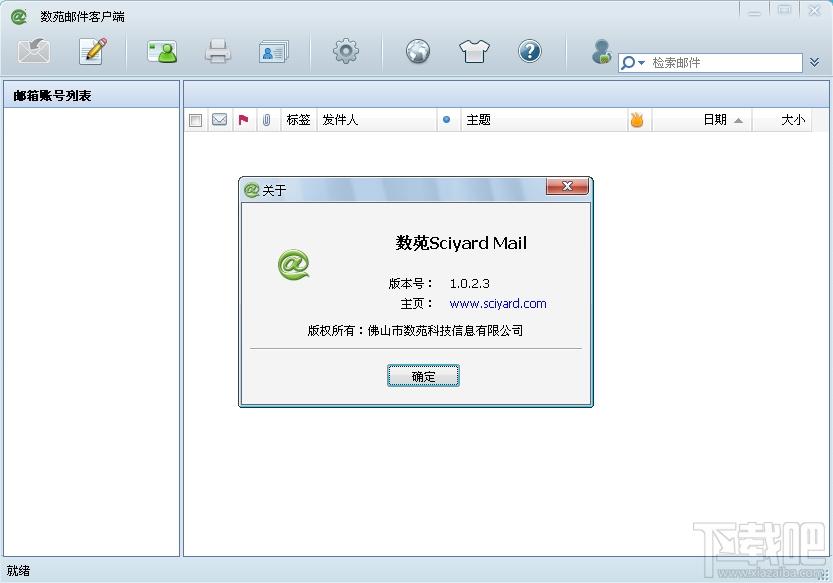This screenshot has width=833, height=583.
Task: Change skin with the T-shirt icon
Action: pos(474,51)
